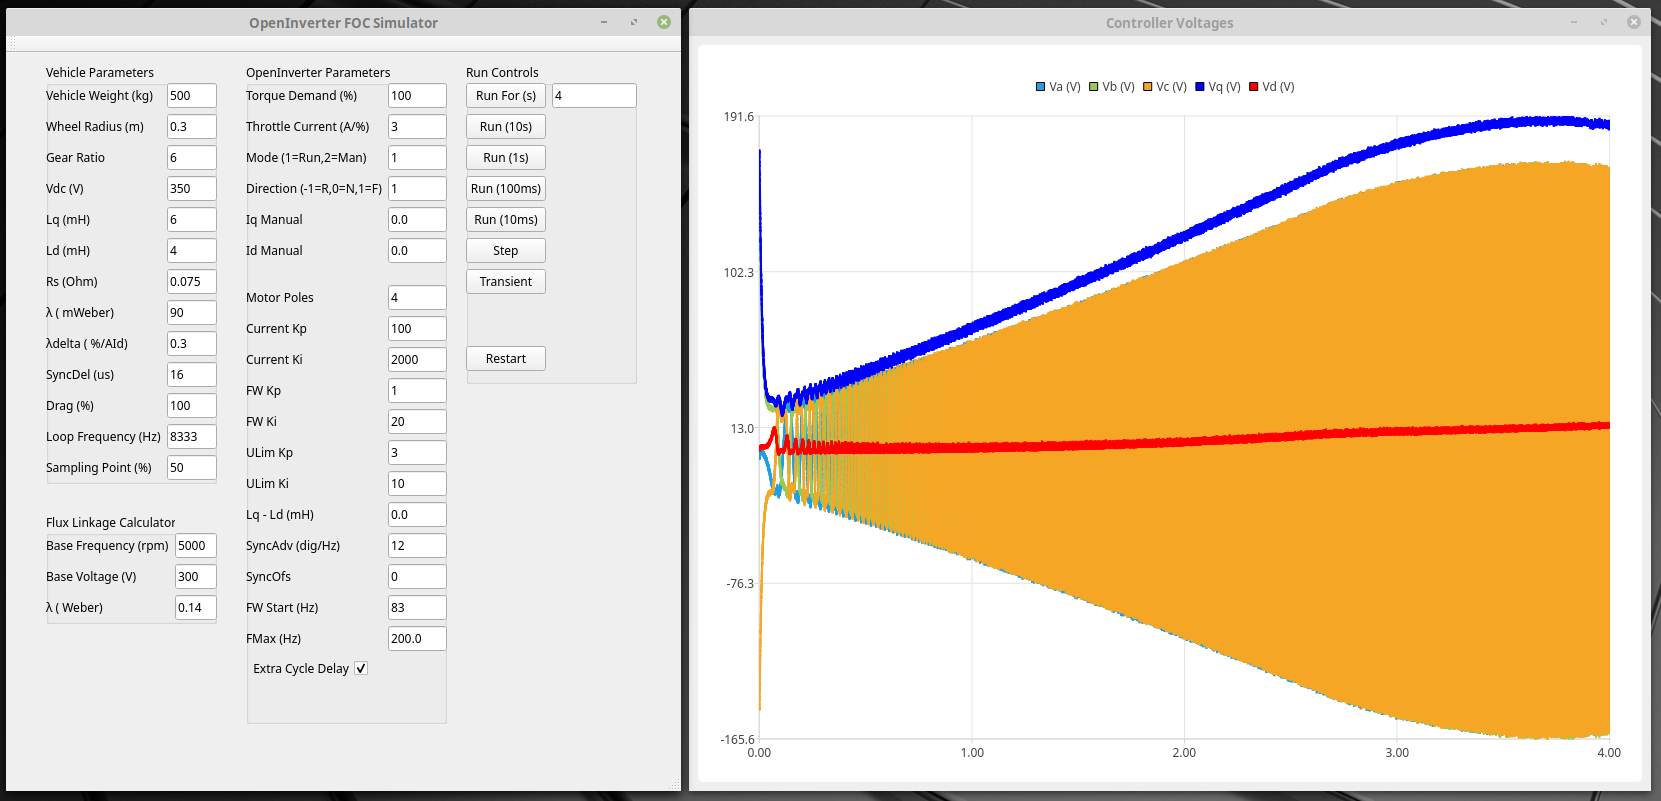Toggle the Extra Cycle Delay checkbox
Screen dimensions: 1661x801
[361, 668]
